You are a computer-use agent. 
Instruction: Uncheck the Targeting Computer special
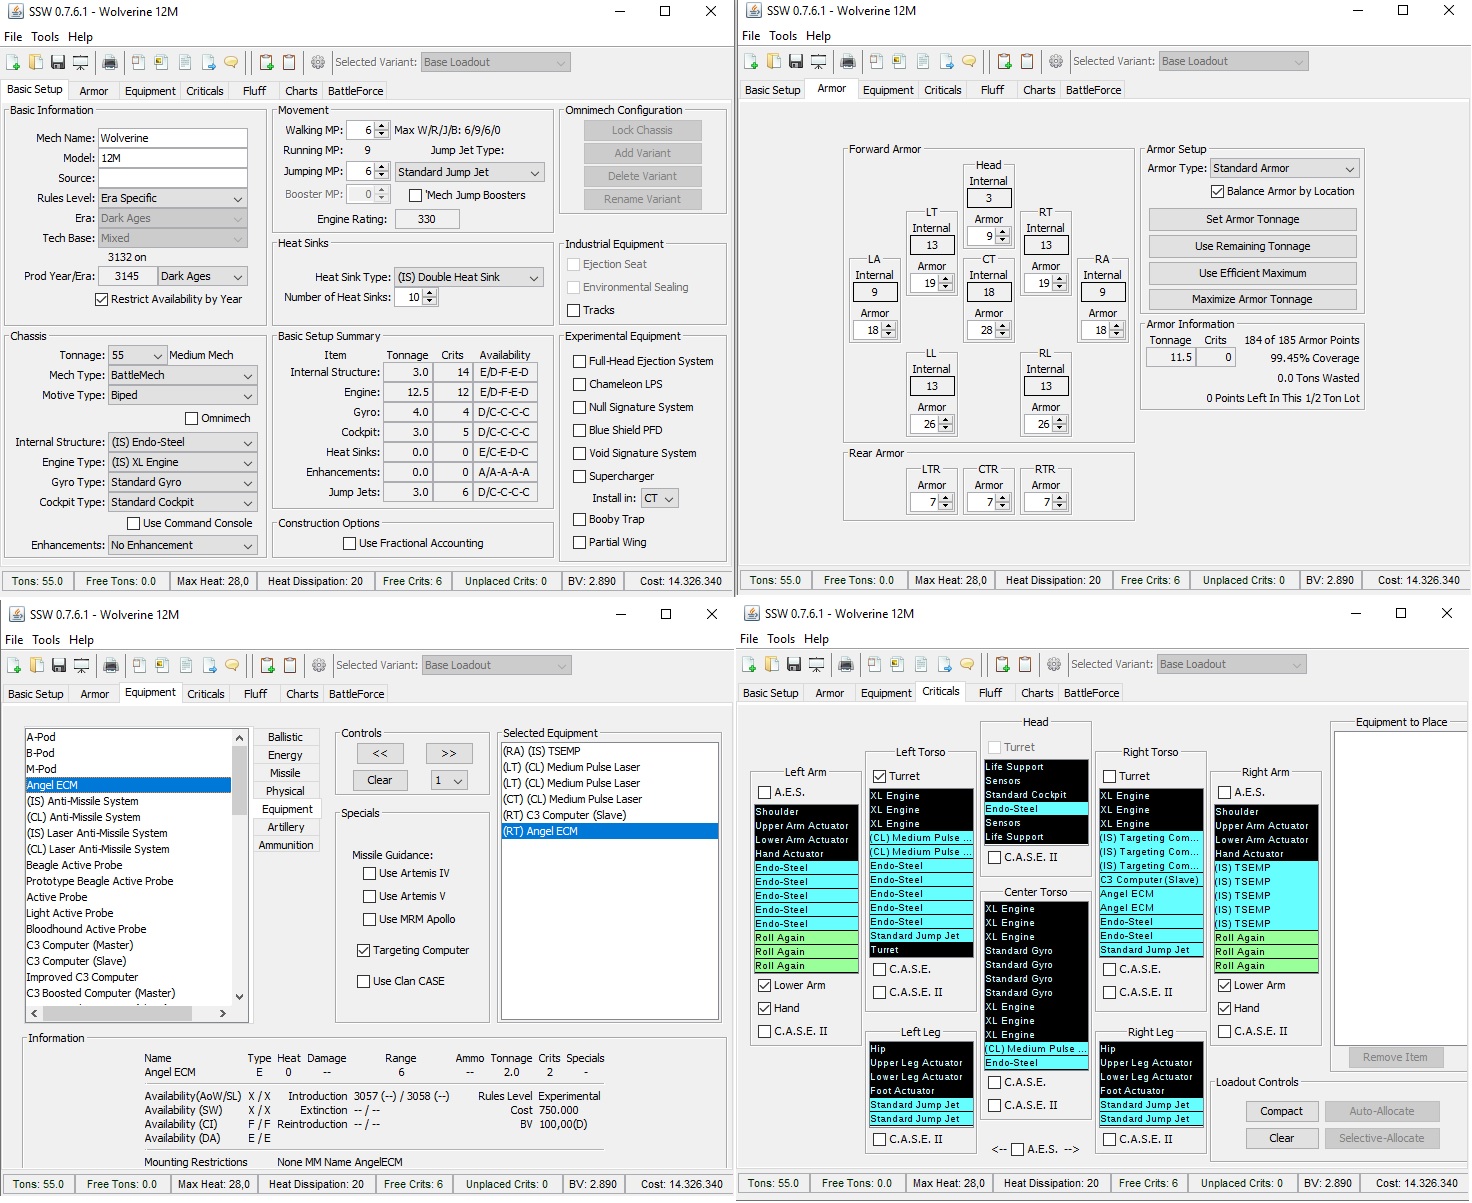363,950
